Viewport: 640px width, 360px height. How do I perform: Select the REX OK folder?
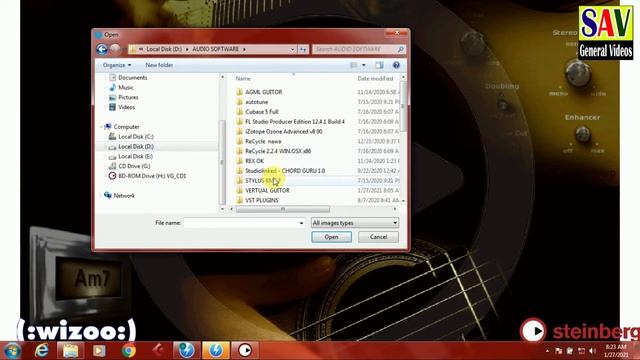tap(254, 161)
